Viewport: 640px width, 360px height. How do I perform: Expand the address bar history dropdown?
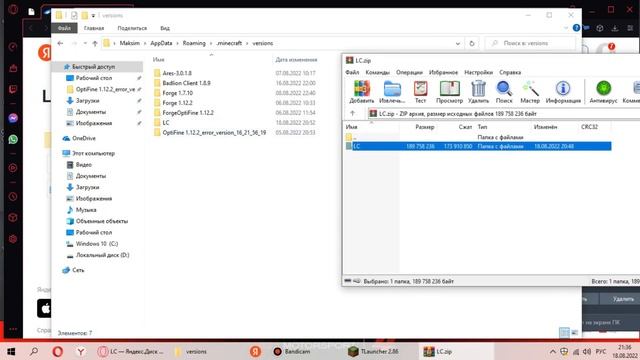click(458, 43)
